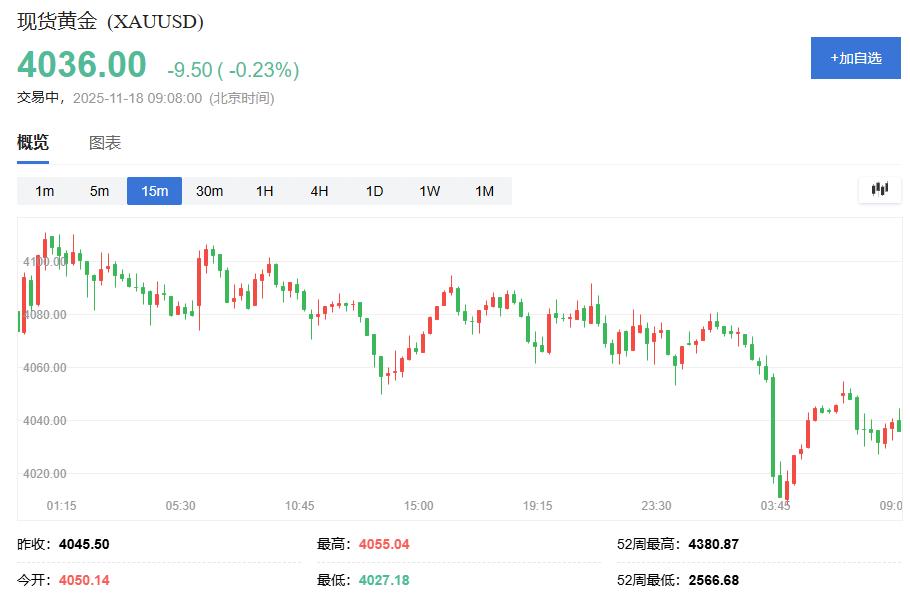Click the 昨收 value 4045.50

coord(86,544)
